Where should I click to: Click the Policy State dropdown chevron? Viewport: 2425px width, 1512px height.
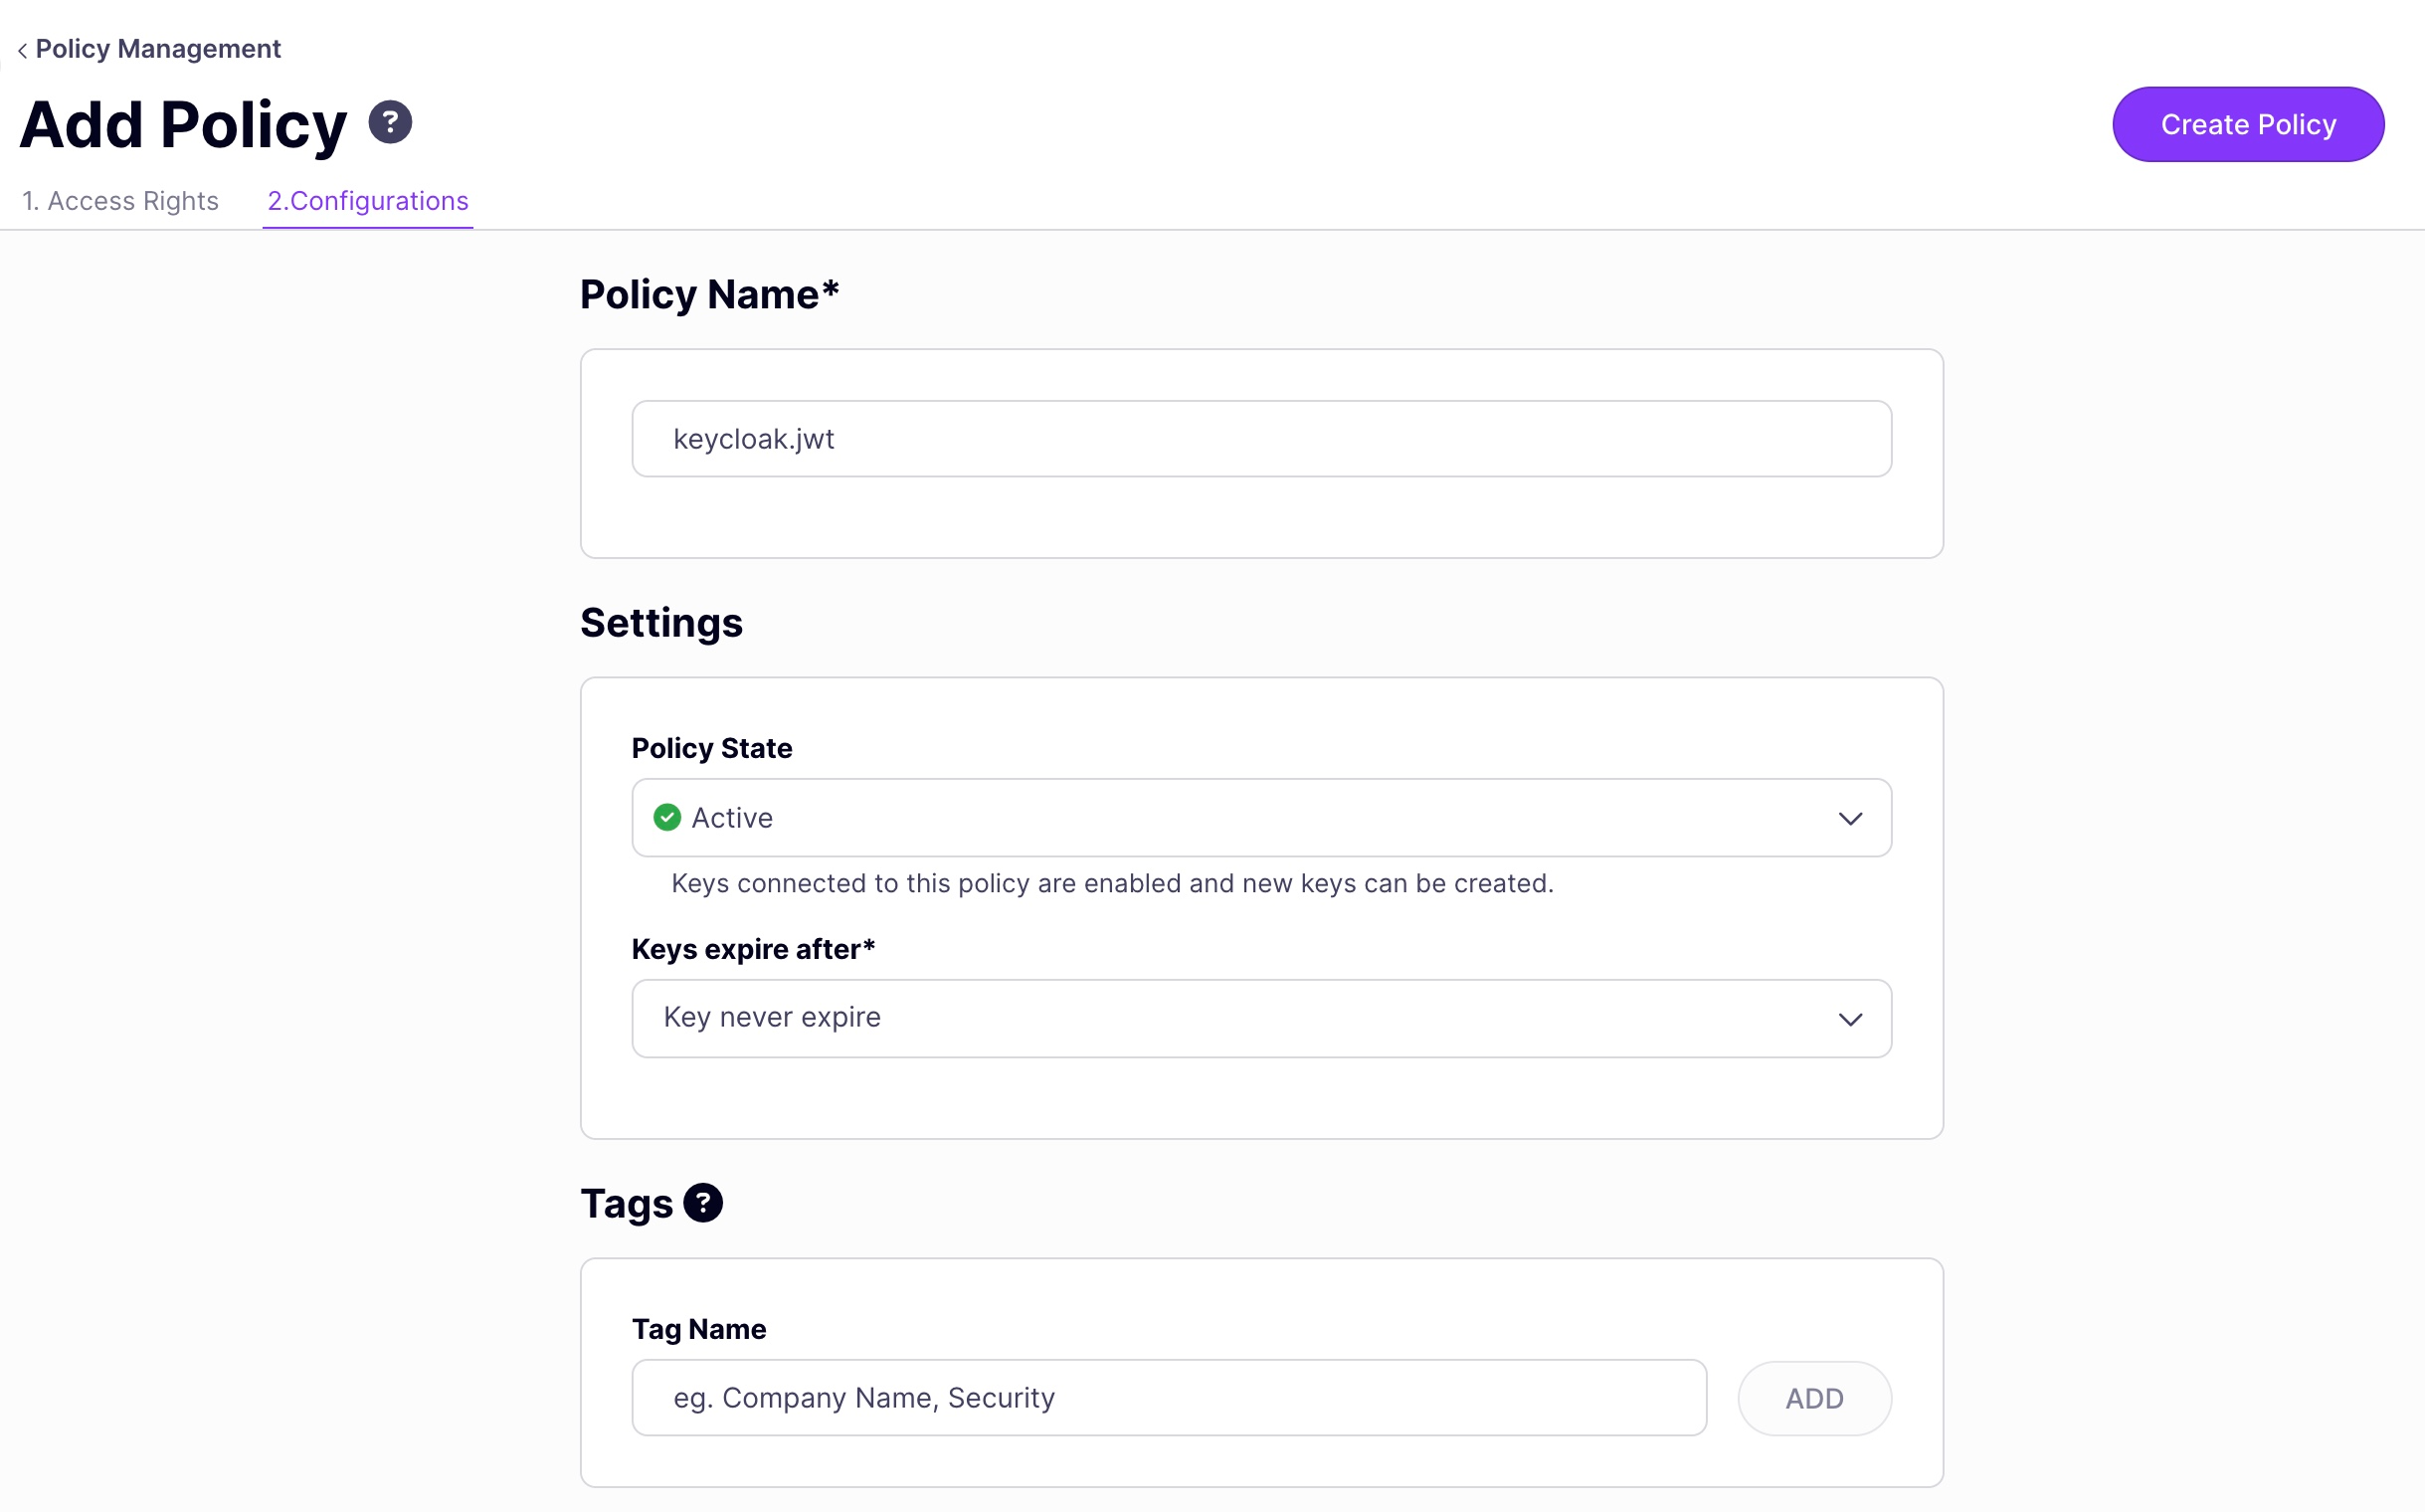[x=1850, y=817]
